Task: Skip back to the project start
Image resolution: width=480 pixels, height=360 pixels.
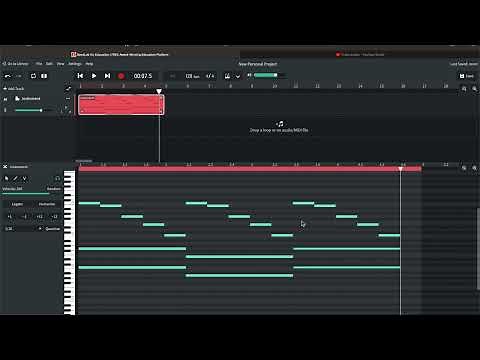Action: tap(80, 76)
